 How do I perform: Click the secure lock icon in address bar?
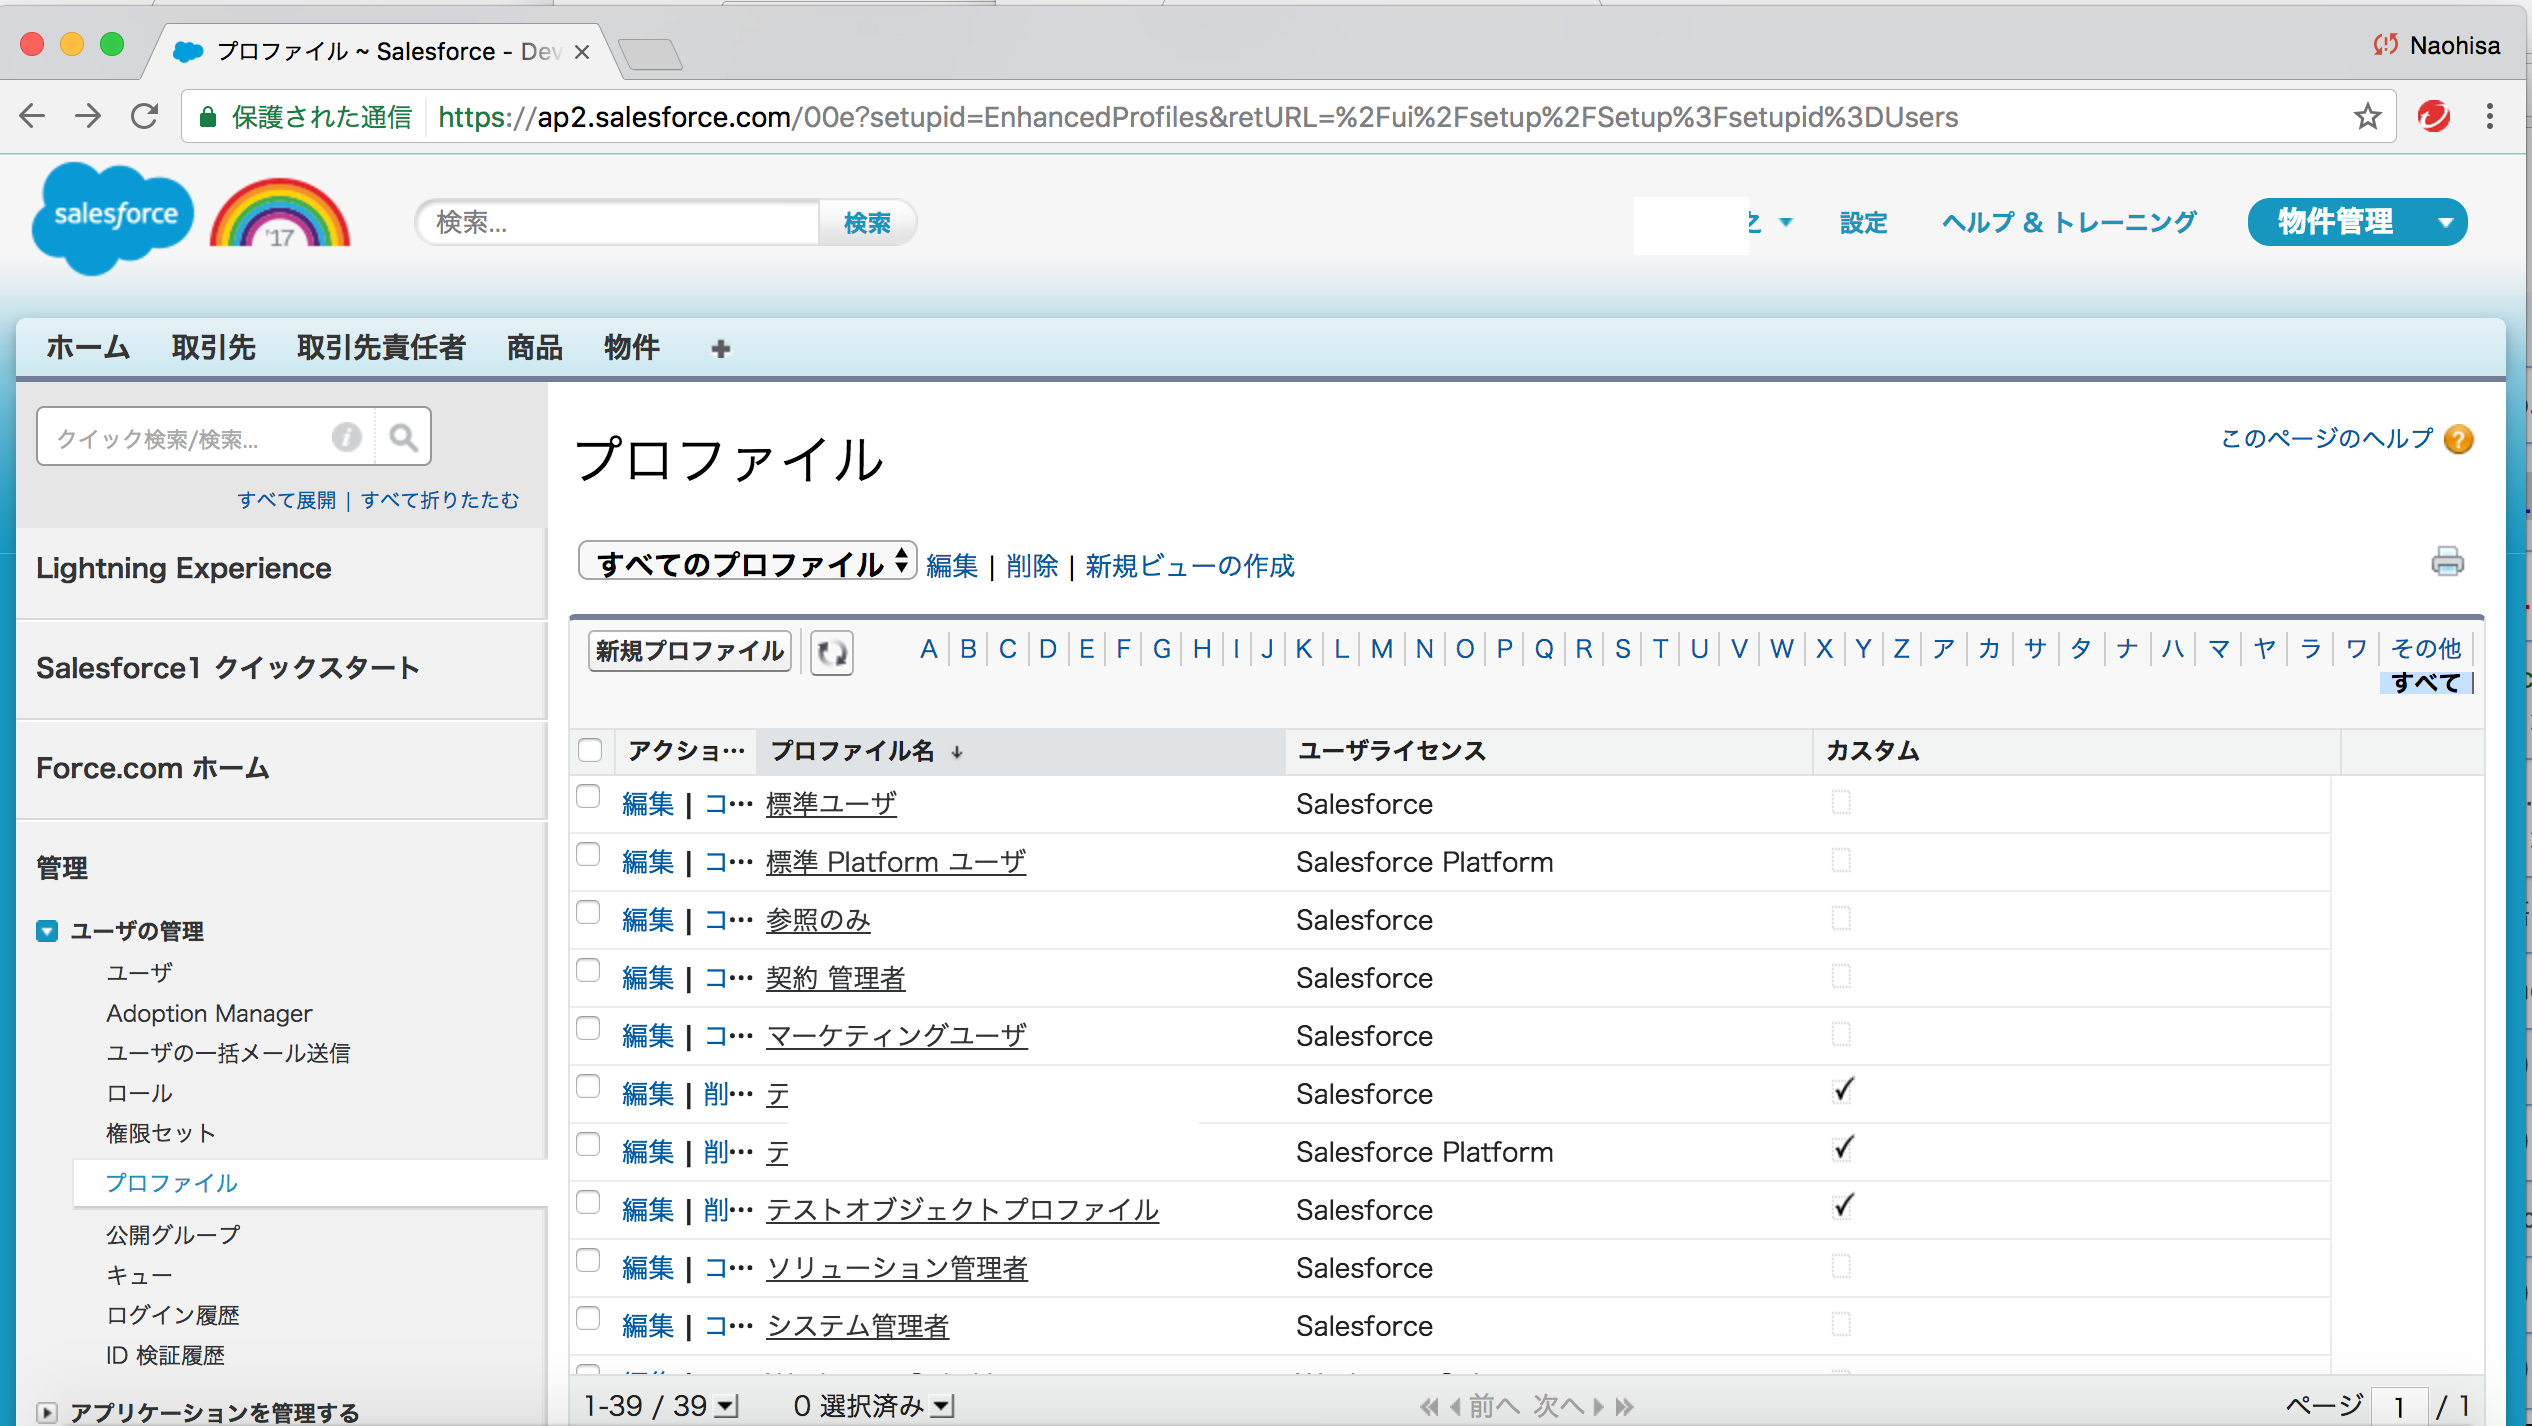[208, 117]
